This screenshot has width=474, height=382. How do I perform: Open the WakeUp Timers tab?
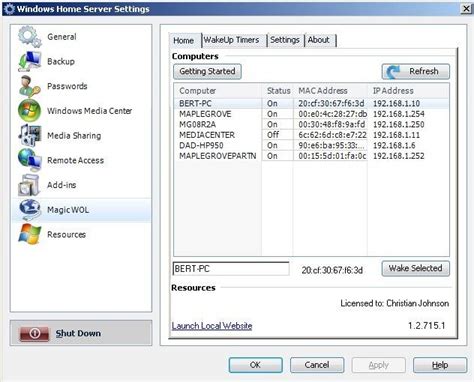[x=232, y=40]
